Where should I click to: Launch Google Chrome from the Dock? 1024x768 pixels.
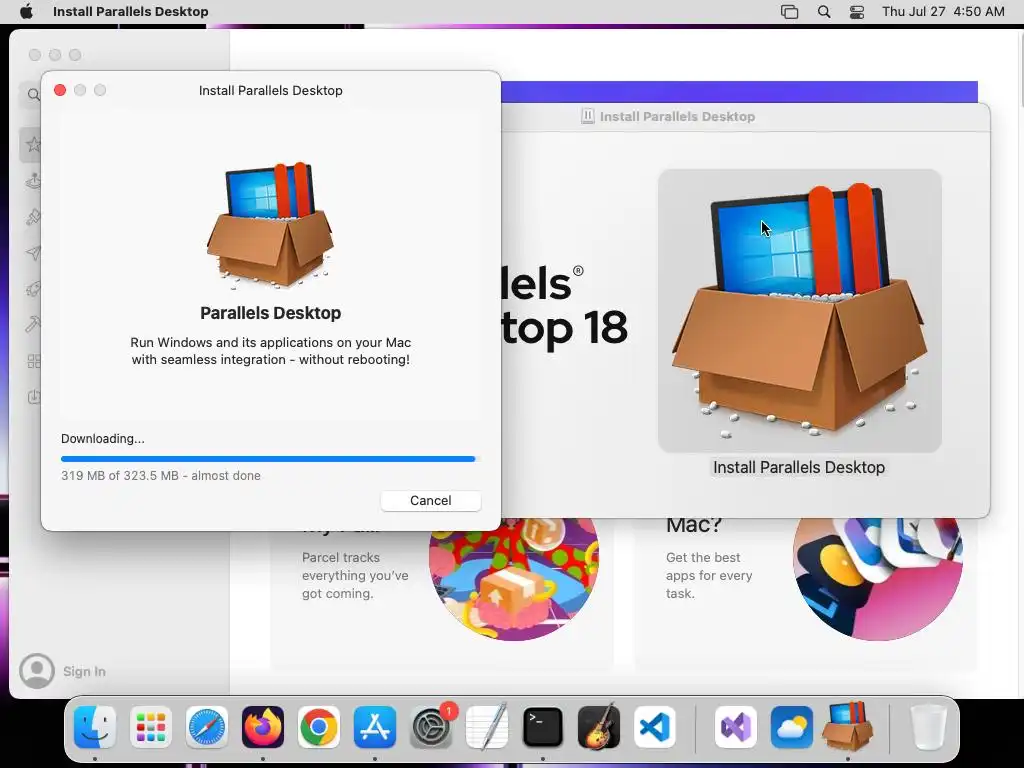coord(319,727)
